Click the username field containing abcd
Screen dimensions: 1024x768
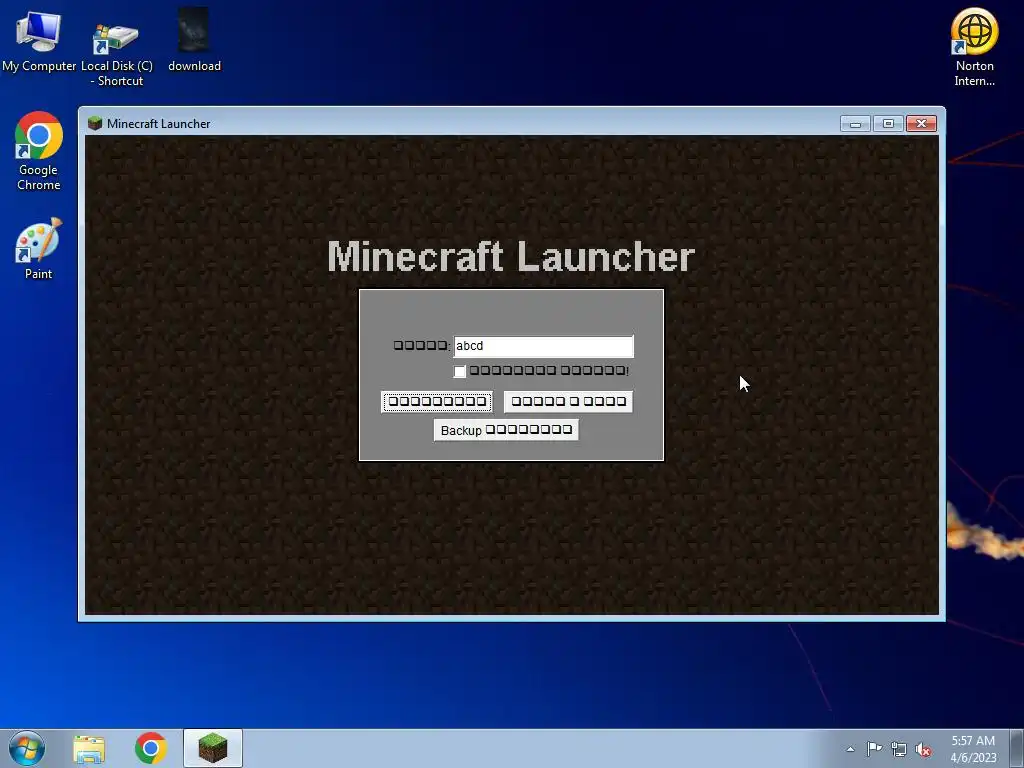point(543,346)
